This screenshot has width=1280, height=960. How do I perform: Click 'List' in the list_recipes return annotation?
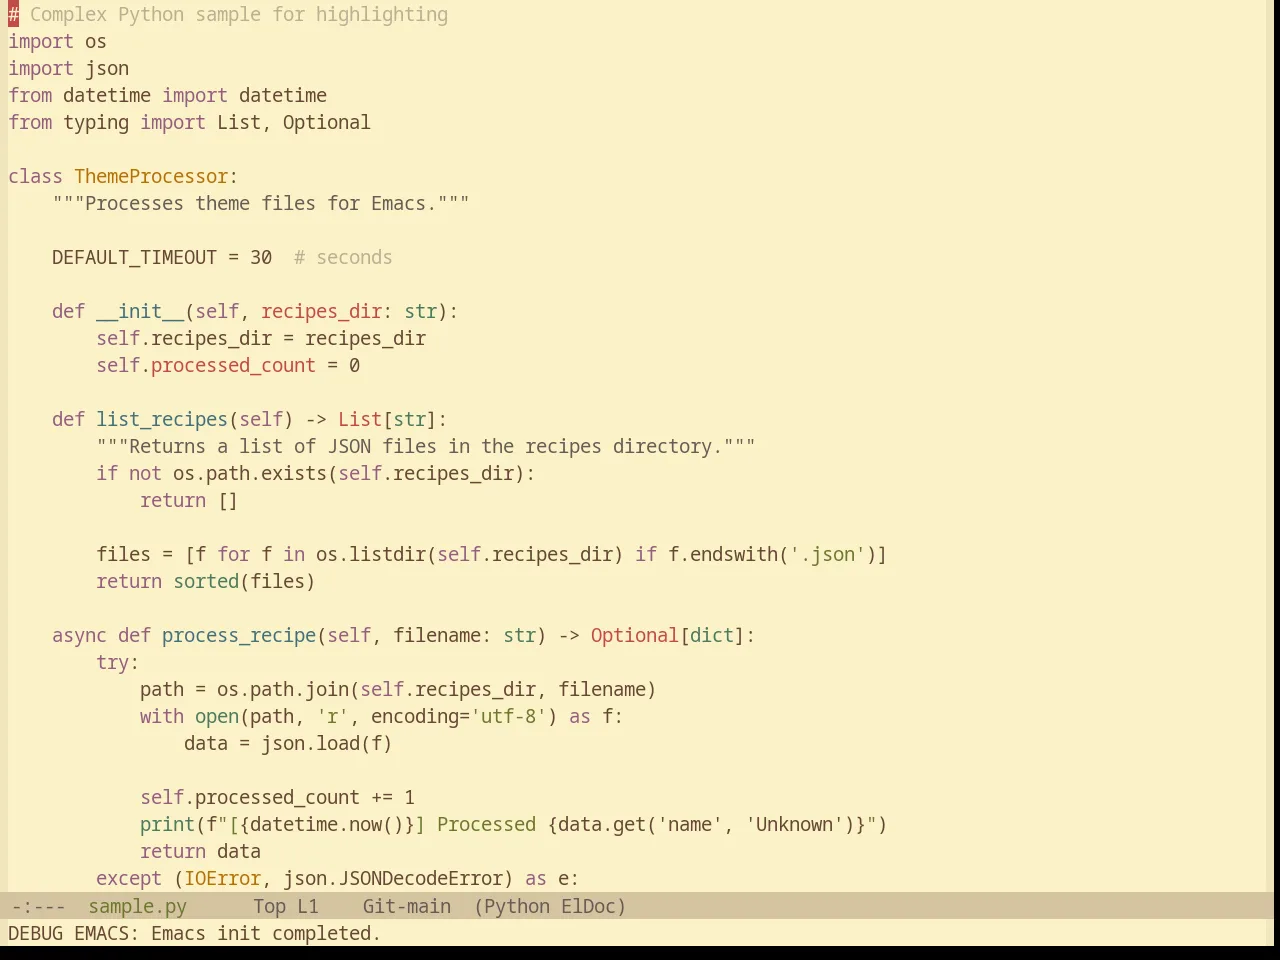click(360, 419)
